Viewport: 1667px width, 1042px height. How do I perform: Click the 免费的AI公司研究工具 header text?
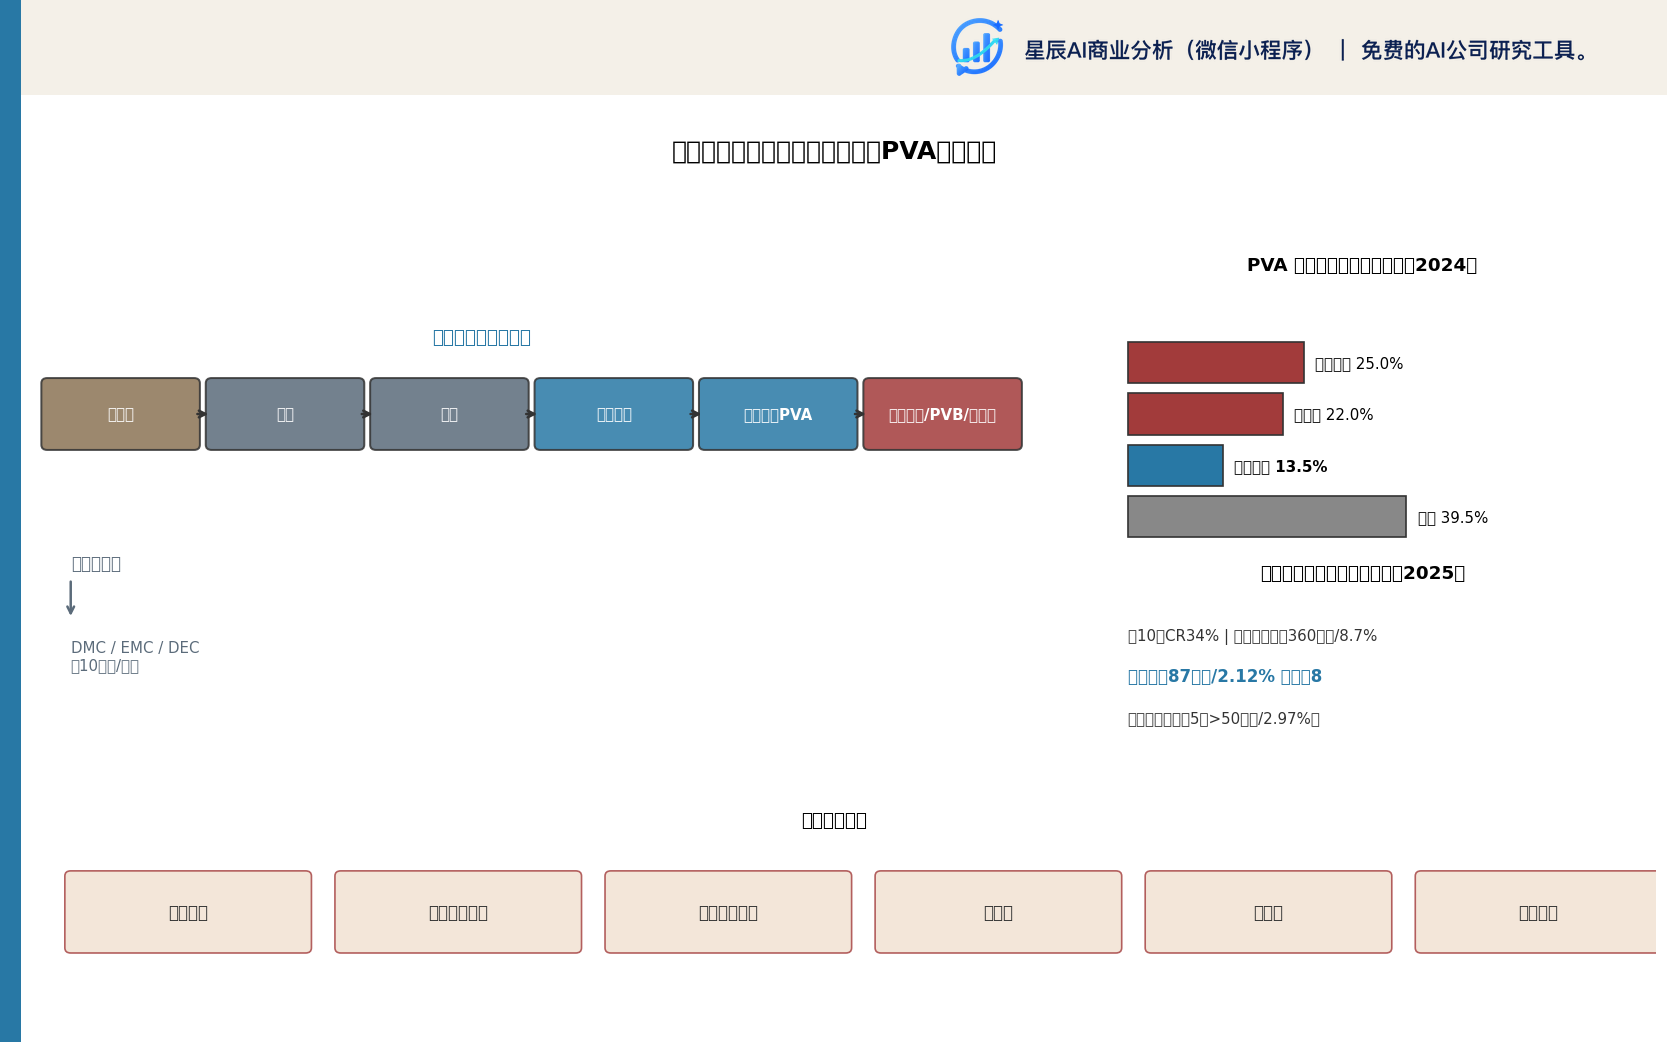[1474, 50]
